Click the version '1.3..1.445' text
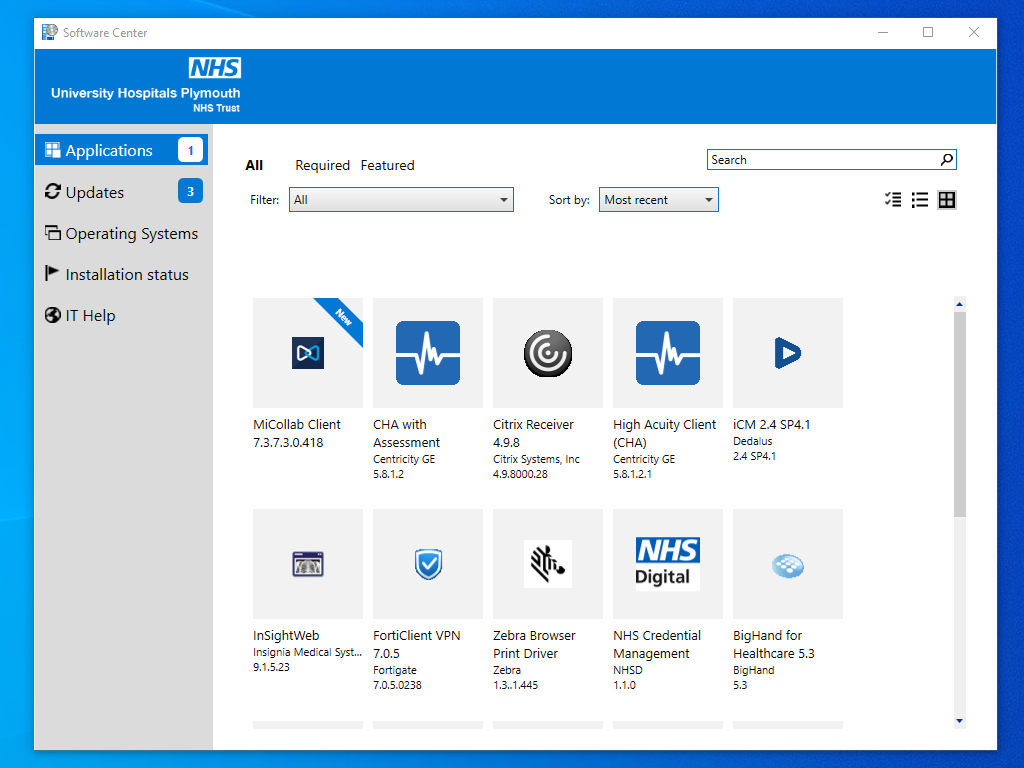Screen dimensions: 1024x768 pyautogui.click(x=515, y=685)
